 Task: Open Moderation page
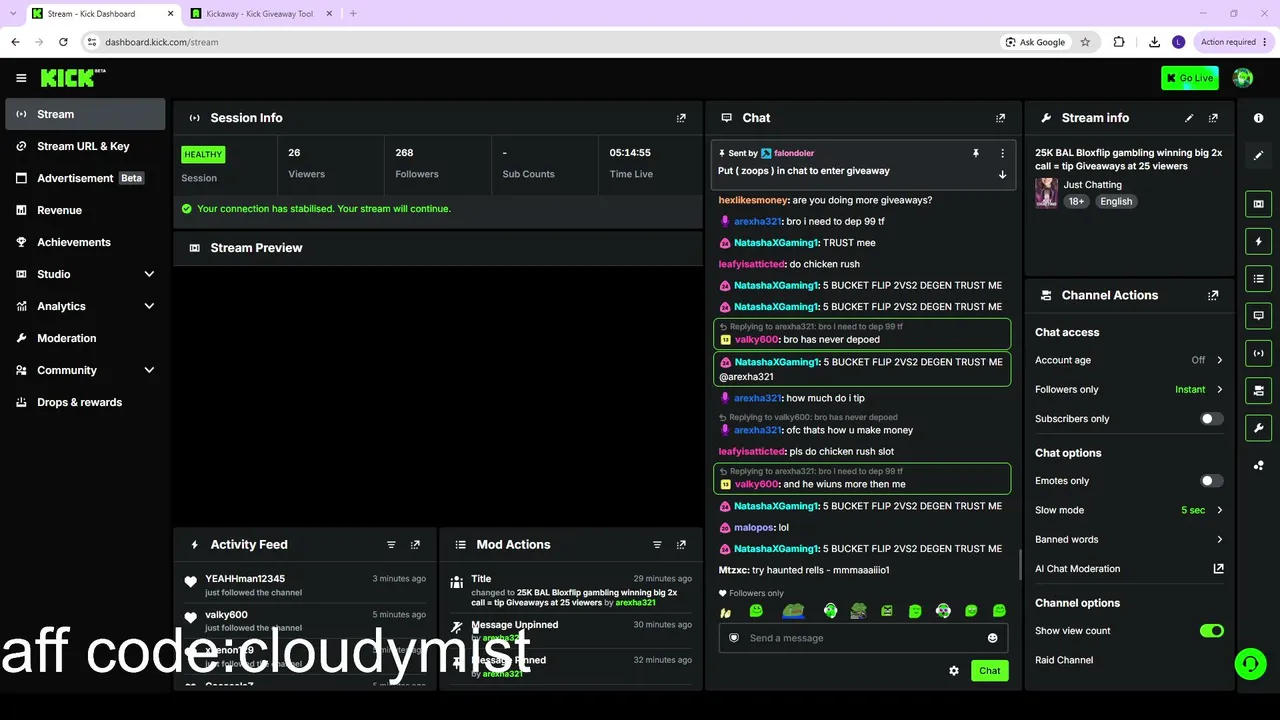(85, 338)
